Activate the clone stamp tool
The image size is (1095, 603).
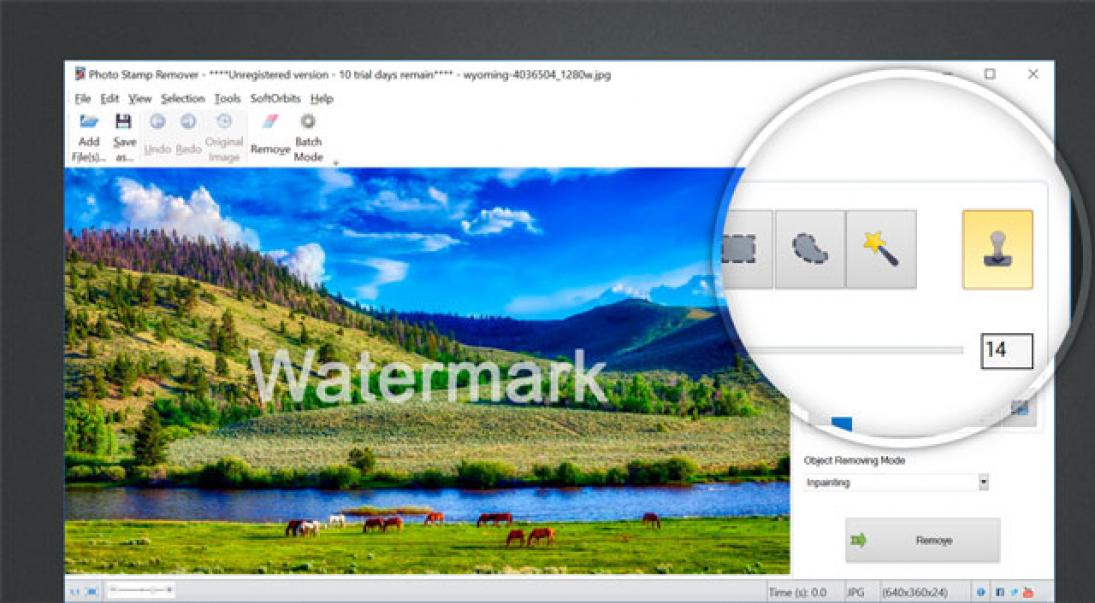(x=997, y=249)
